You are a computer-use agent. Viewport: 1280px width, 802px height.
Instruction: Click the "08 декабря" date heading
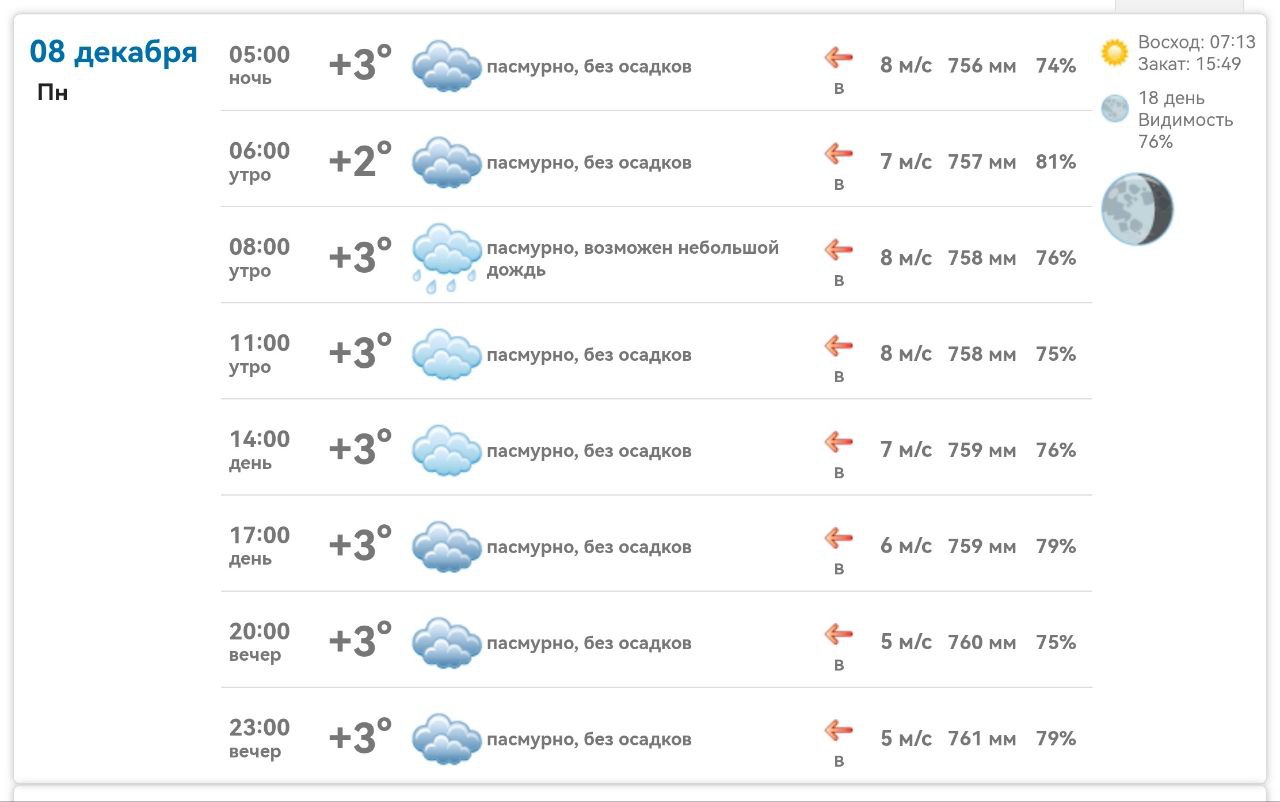click(x=113, y=52)
